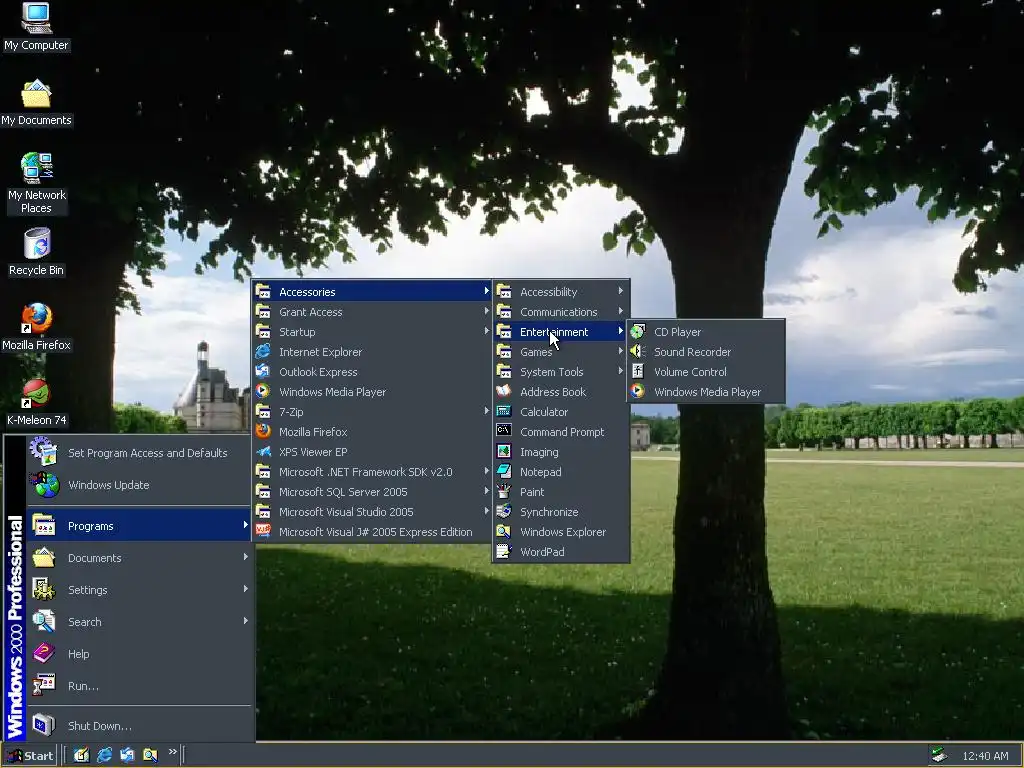
Task: Click the Command Prompt icon
Action: [504, 431]
